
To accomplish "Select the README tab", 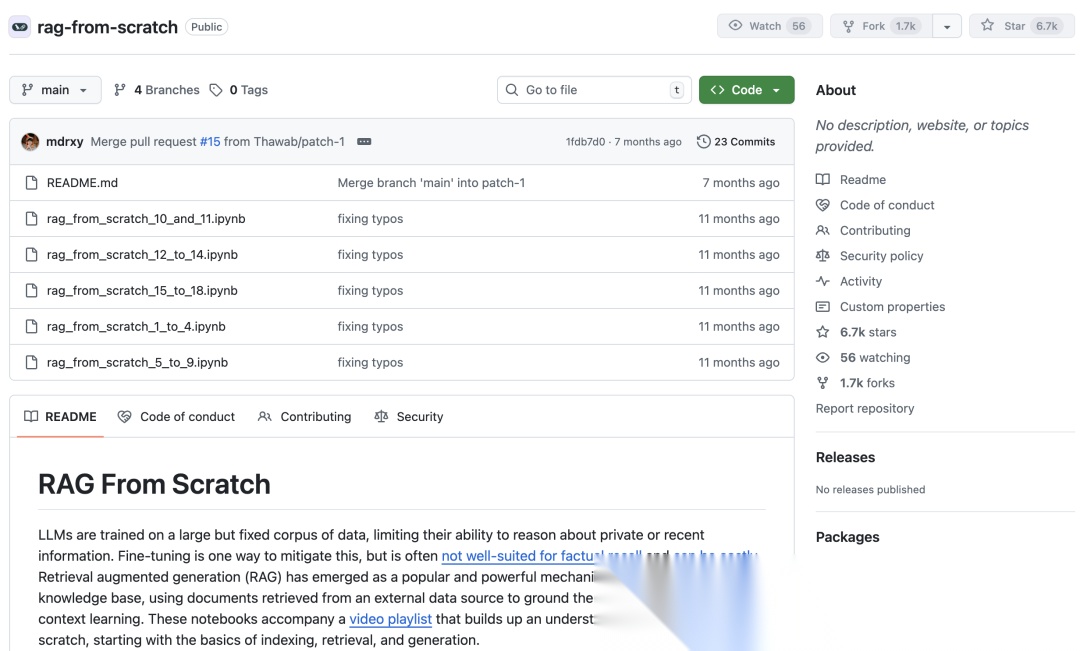I will tap(60, 416).
